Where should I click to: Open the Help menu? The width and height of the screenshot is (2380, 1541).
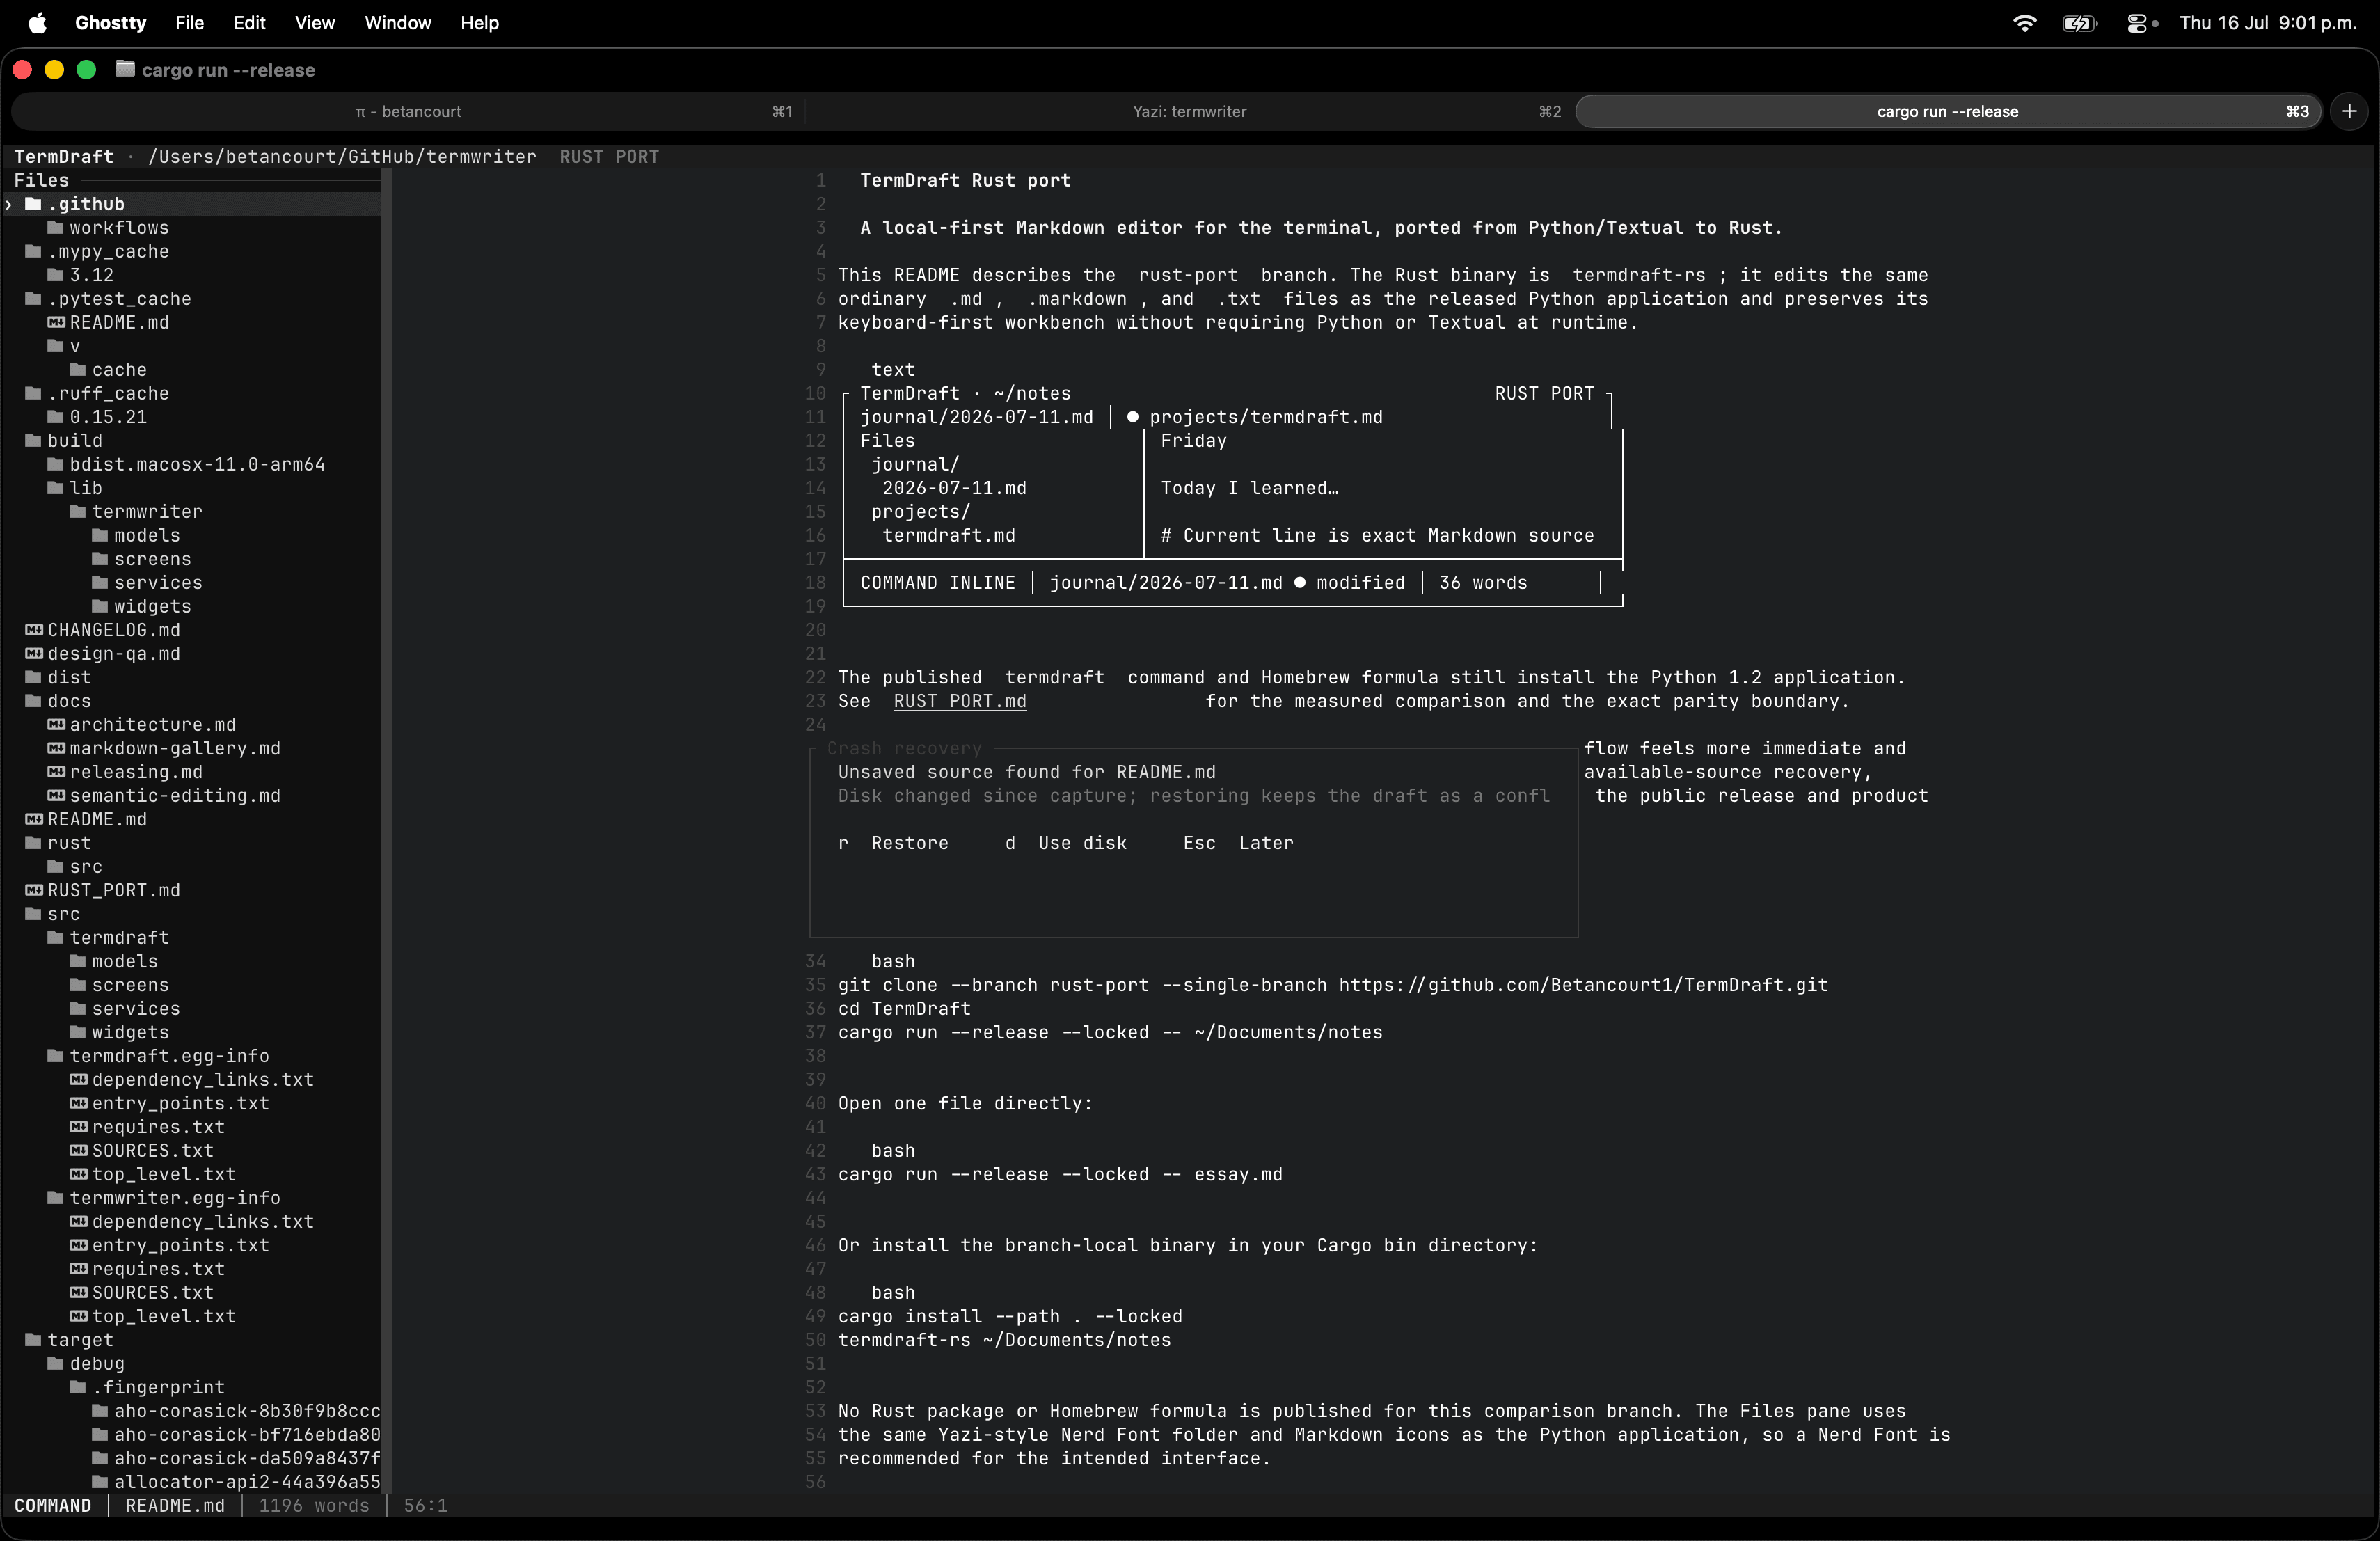[480, 23]
